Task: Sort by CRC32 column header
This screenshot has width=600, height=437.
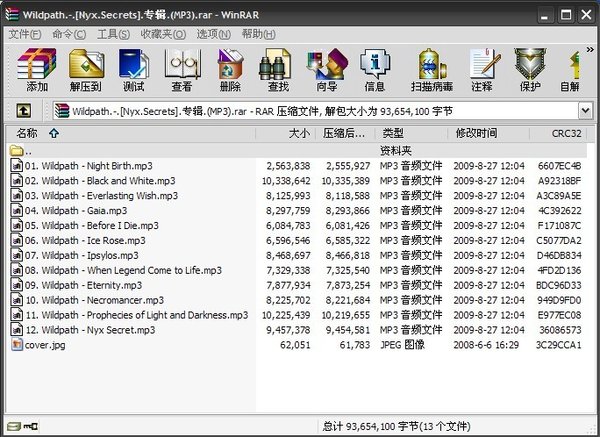Action: click(x=559, y=134)
